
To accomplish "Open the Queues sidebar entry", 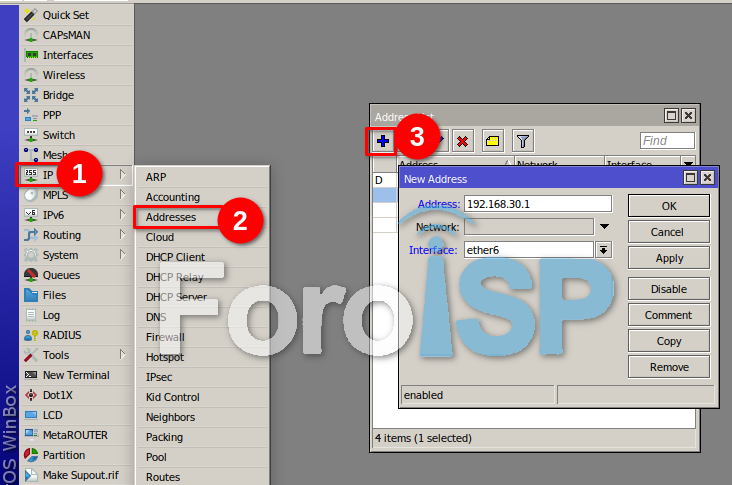I will coord(61,275).
